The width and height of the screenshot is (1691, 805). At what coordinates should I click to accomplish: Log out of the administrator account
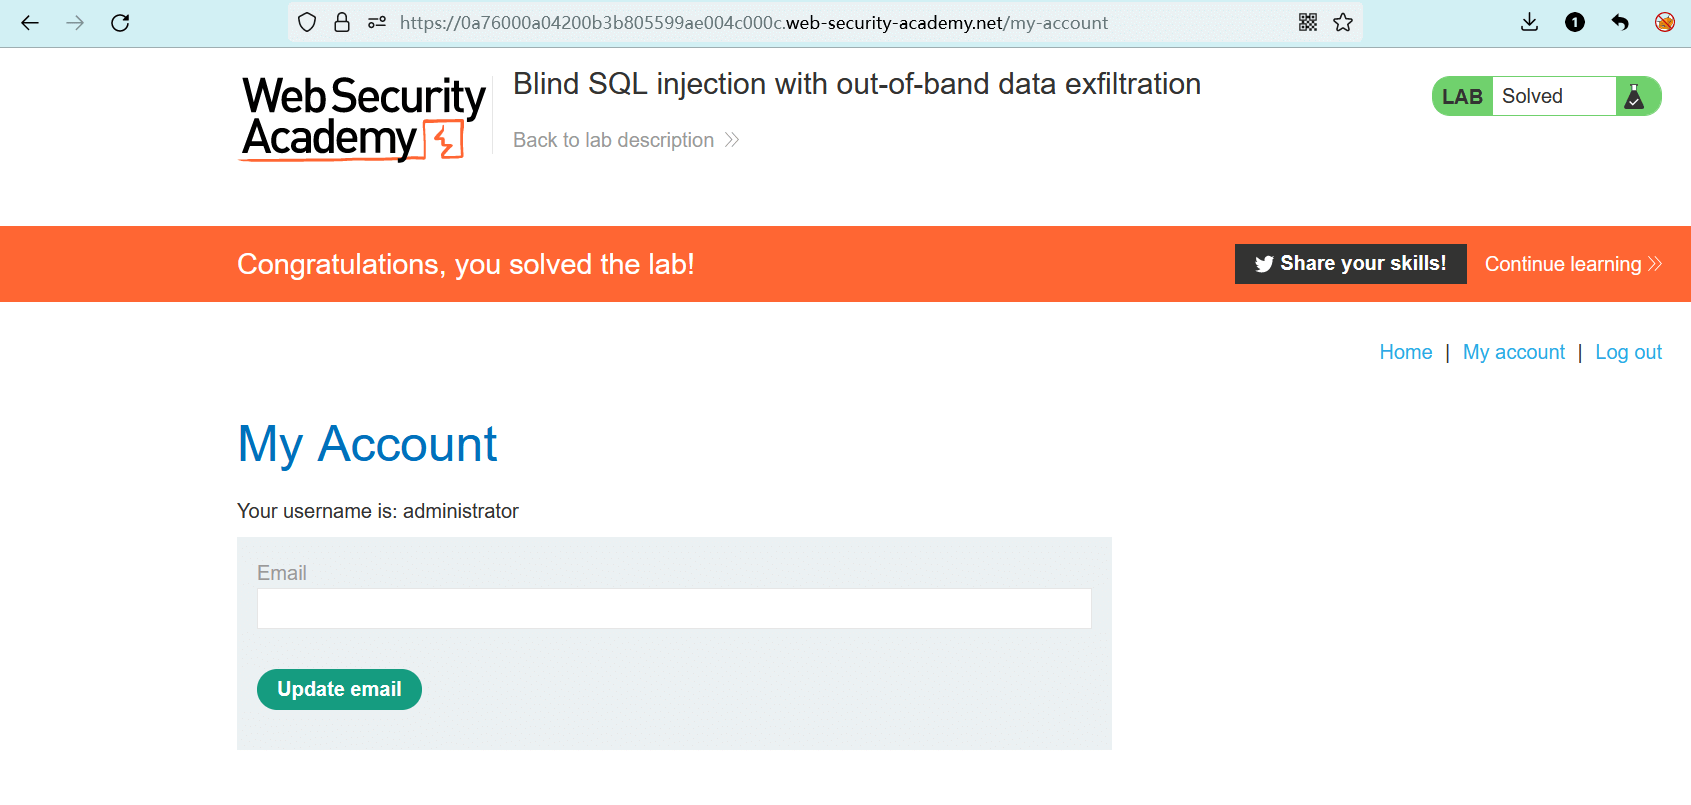[x=1628, y=352]
